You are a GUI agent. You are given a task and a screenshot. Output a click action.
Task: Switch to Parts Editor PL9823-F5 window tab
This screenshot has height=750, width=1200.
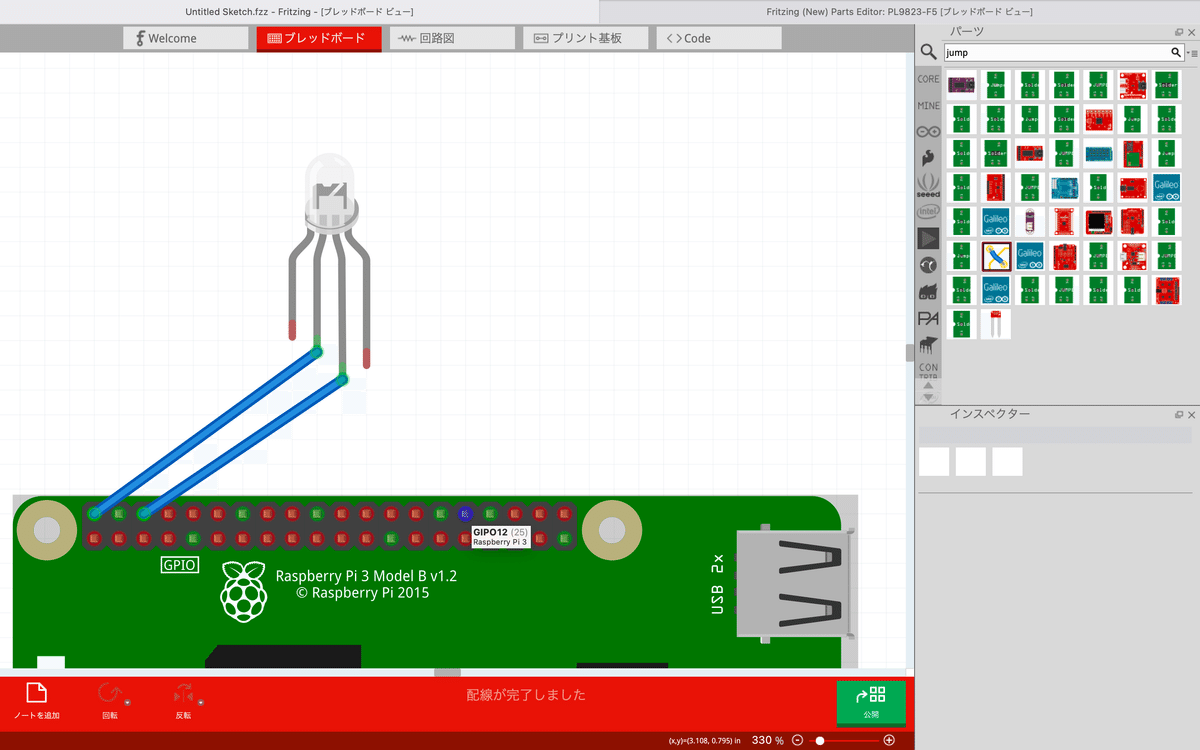click(x=900, y=12)
